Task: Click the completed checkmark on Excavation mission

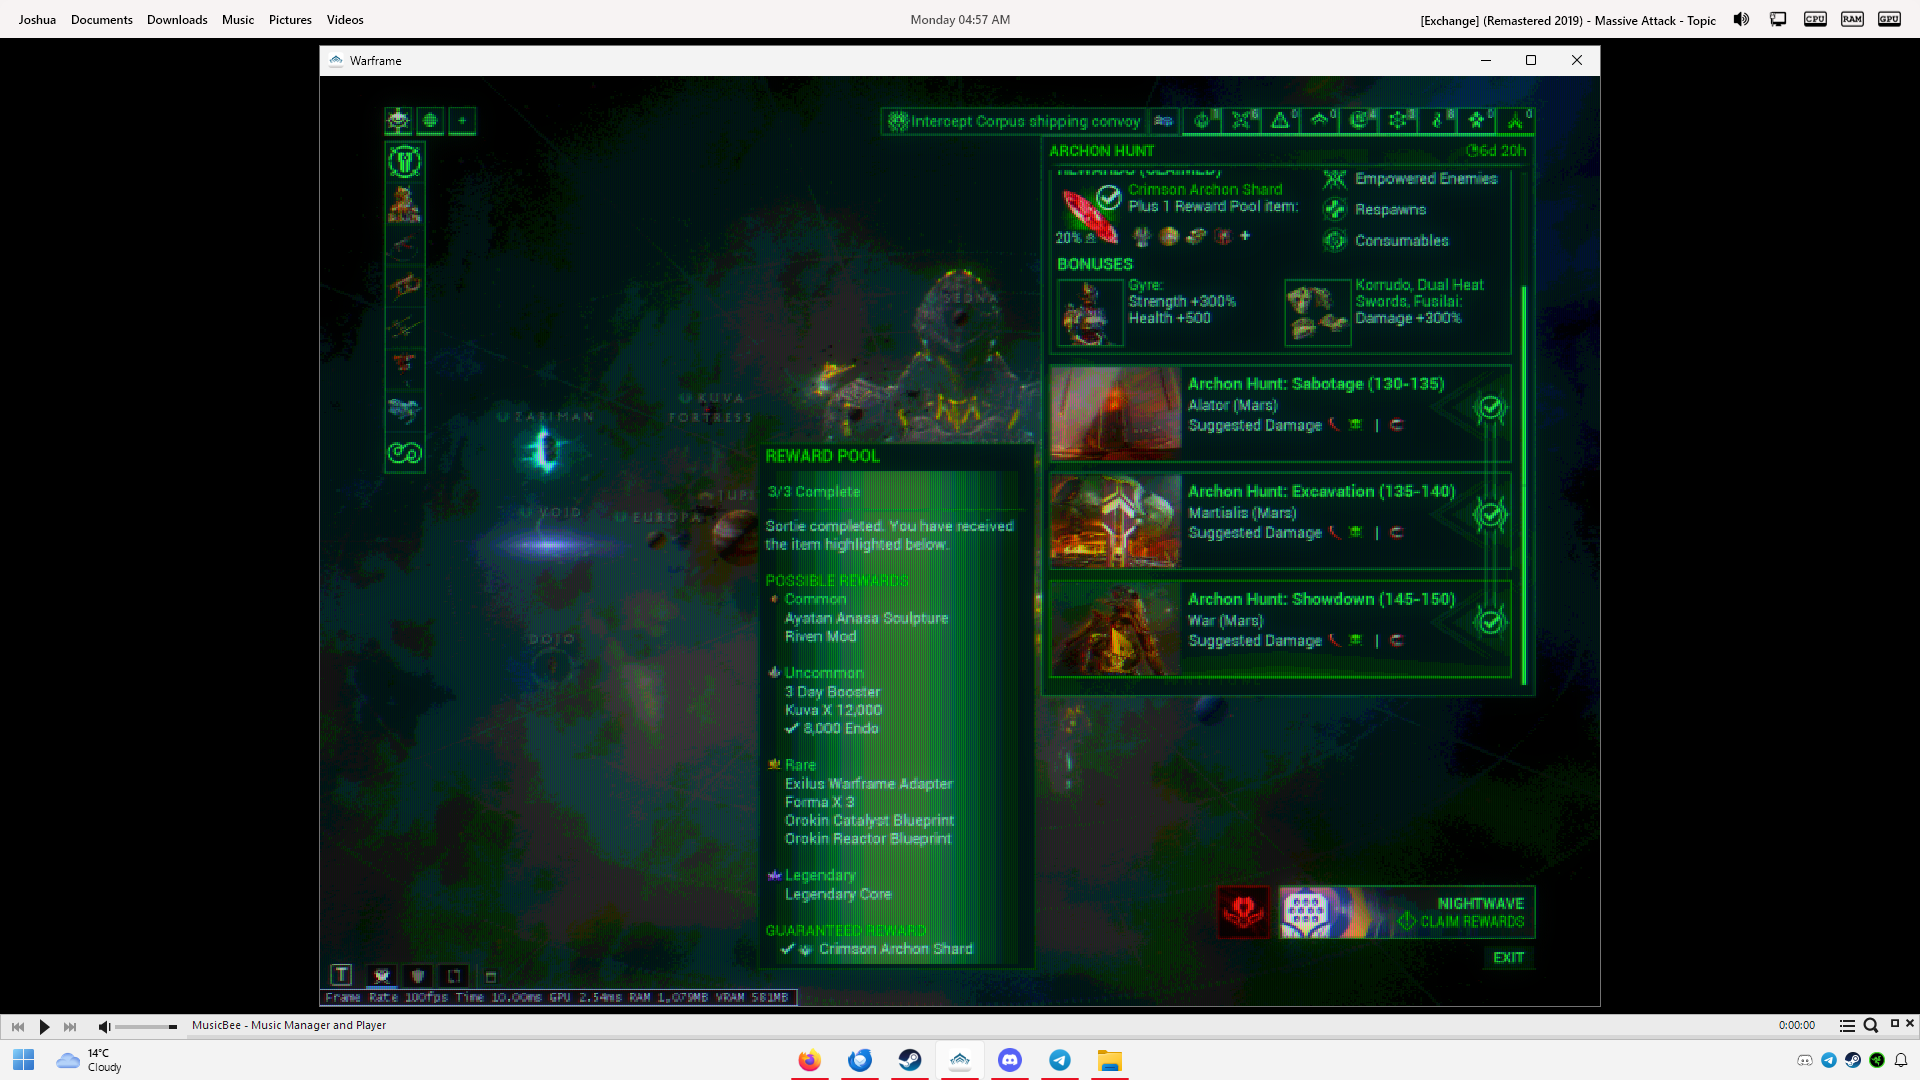Action: point(1490,514)
